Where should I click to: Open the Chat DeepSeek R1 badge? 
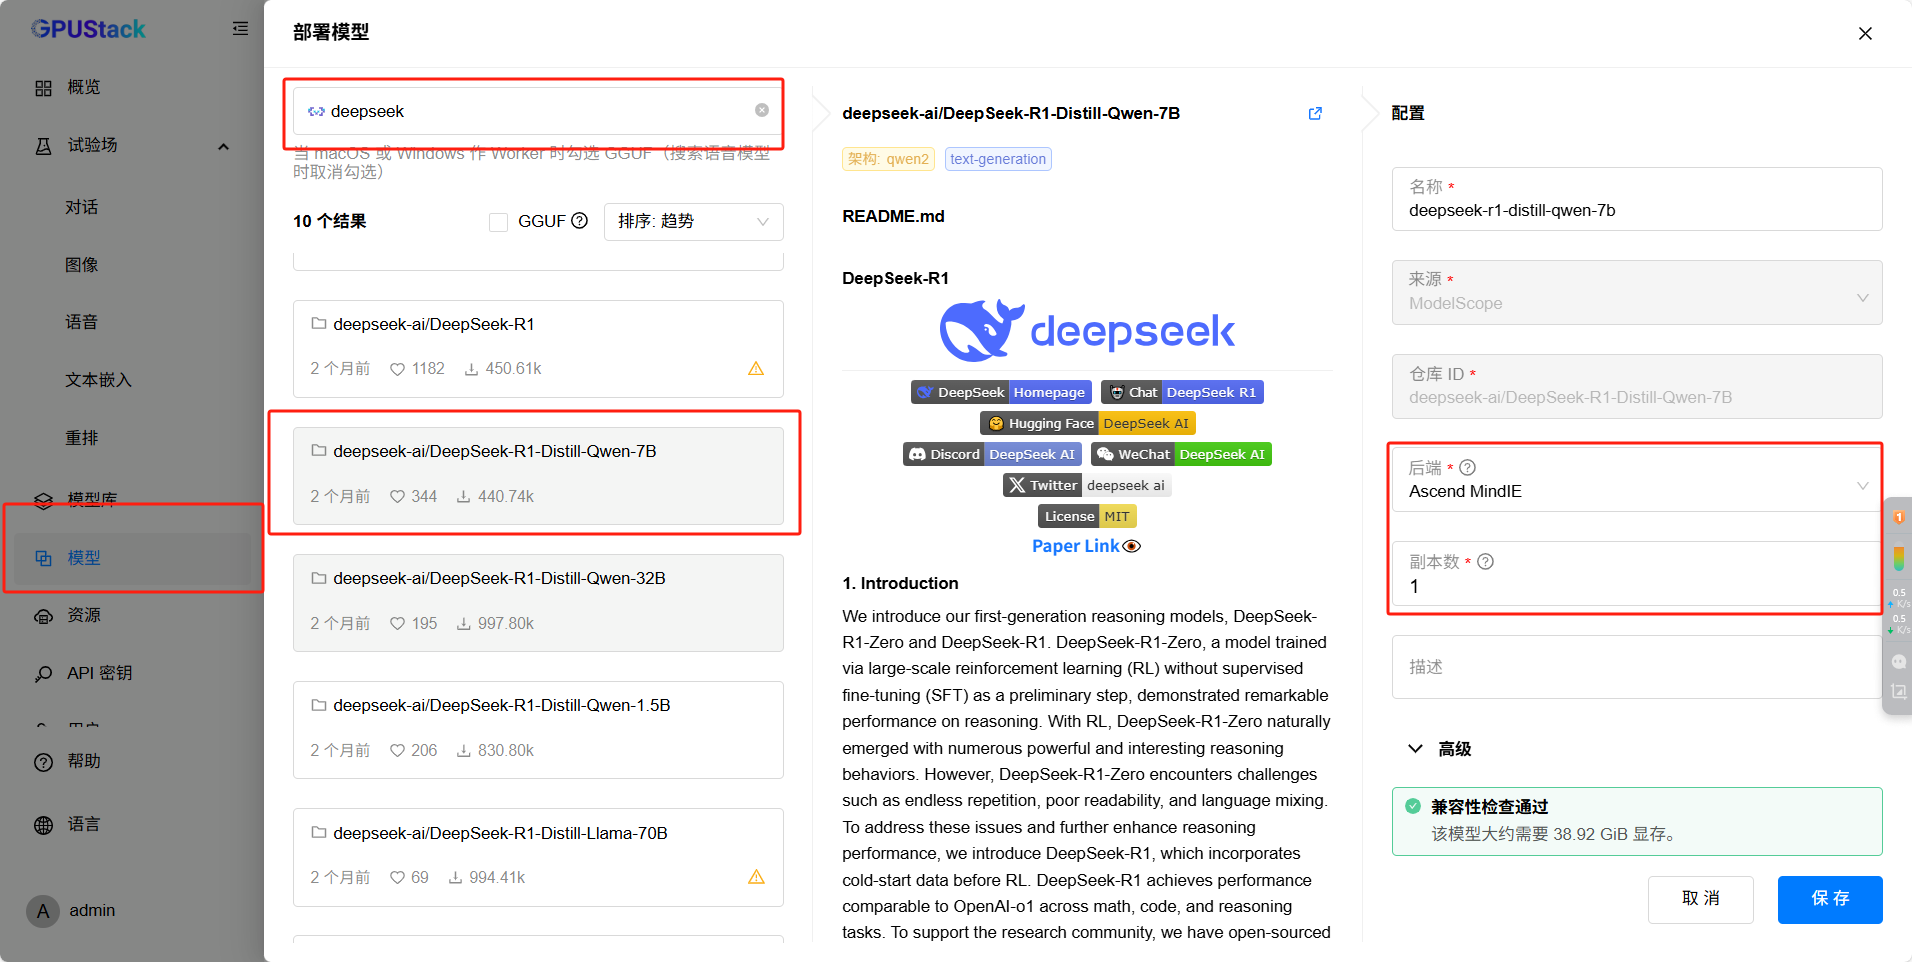[x=1182, y=392]
